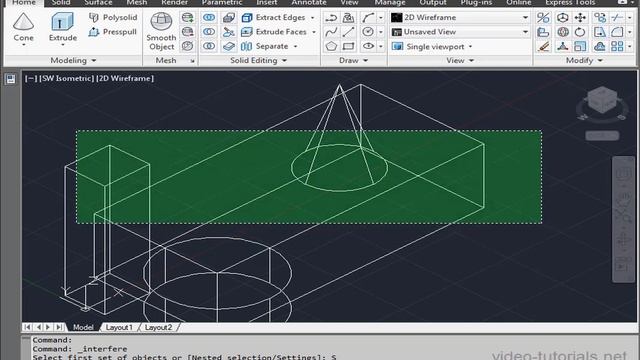
Task: Start the Line draw tool
Action: pos(348,32)
